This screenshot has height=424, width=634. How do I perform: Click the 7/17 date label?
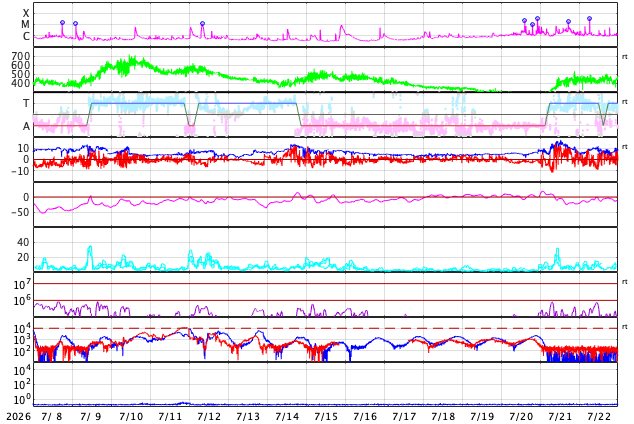coord(404,417)
